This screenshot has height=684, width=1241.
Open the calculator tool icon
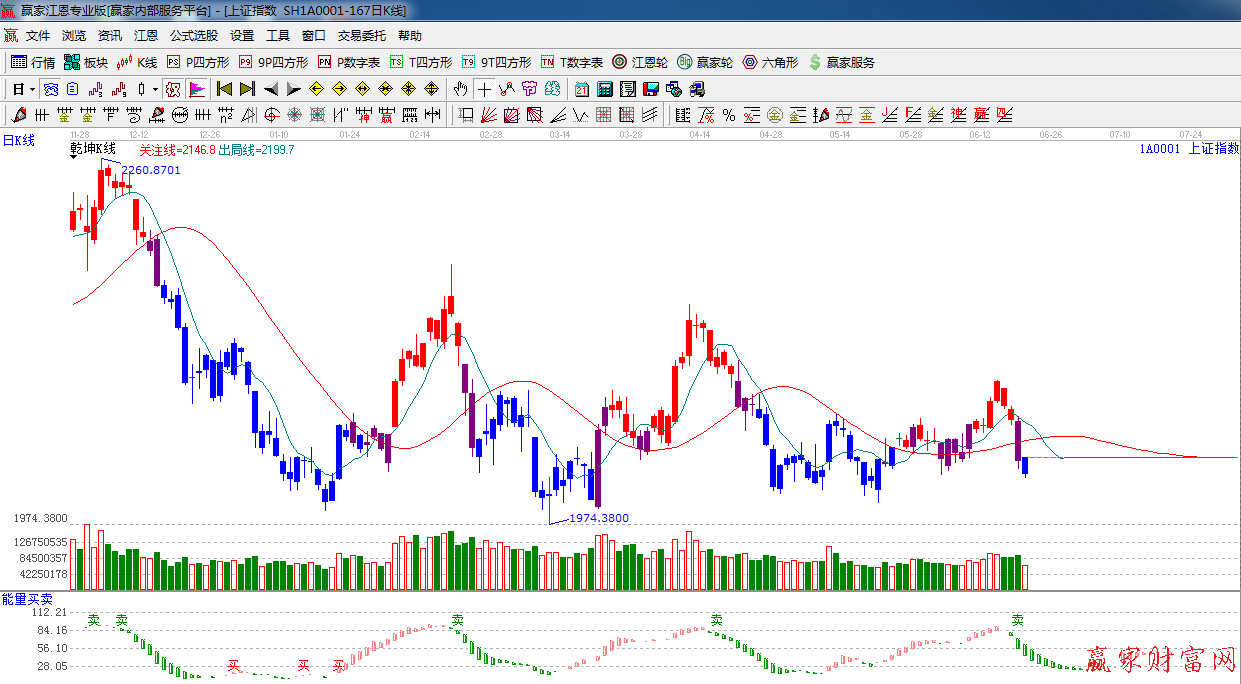tap(605, 89)
